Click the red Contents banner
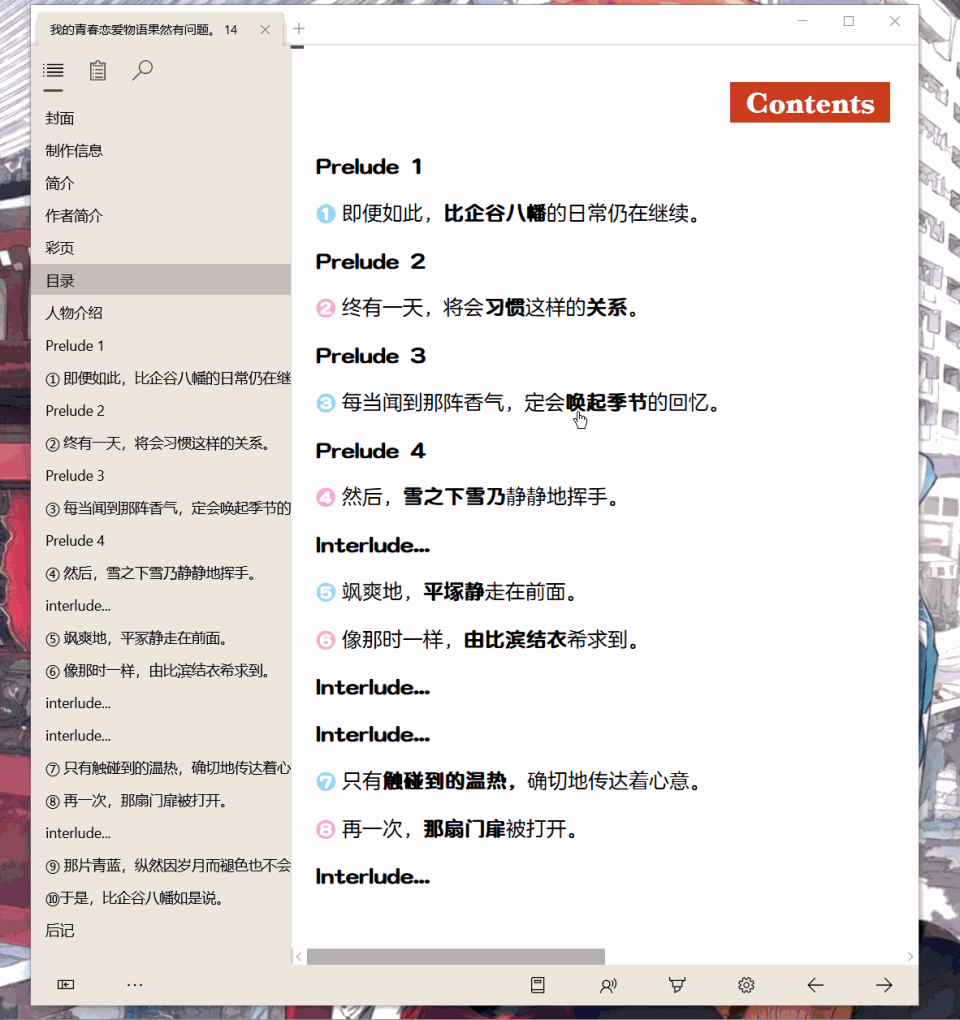 pos(810,103)
